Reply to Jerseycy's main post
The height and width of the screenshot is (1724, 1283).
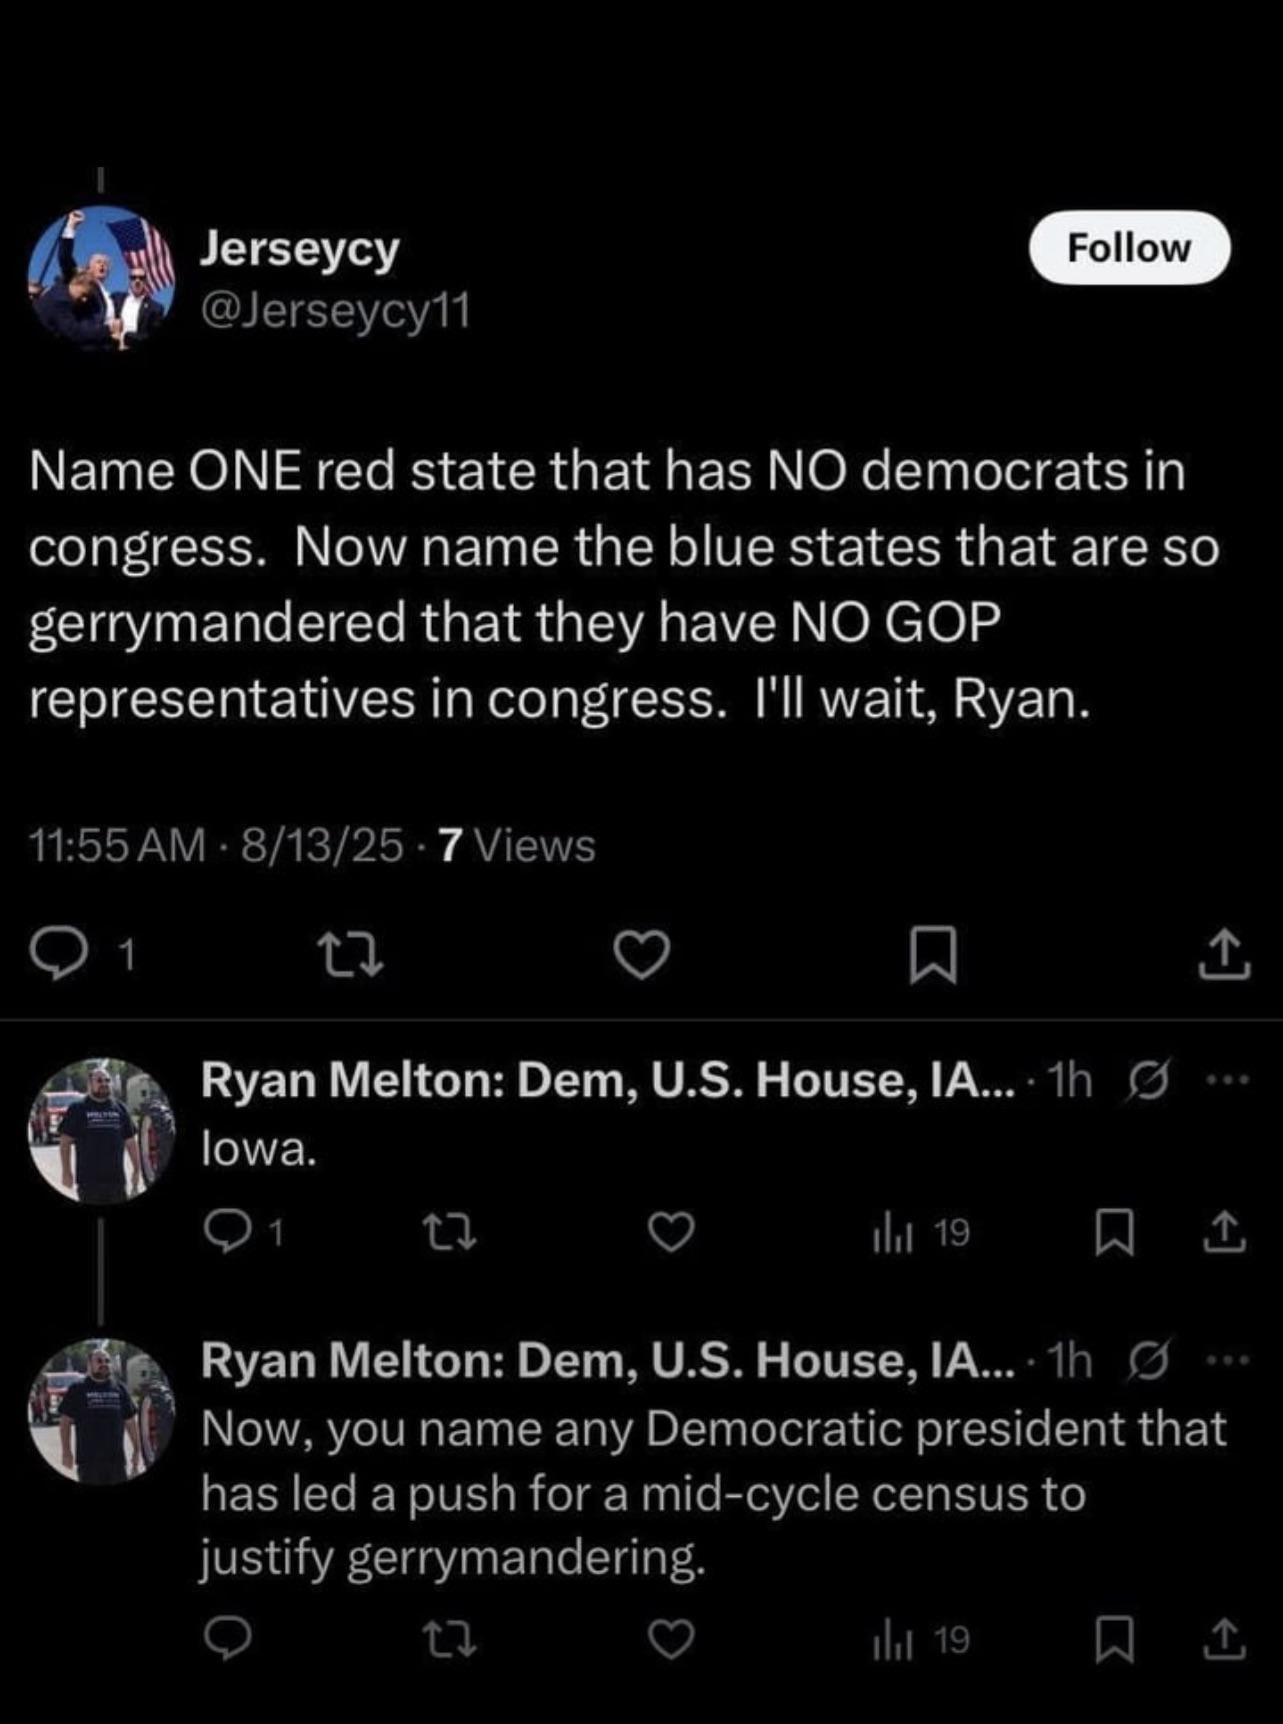58,955
